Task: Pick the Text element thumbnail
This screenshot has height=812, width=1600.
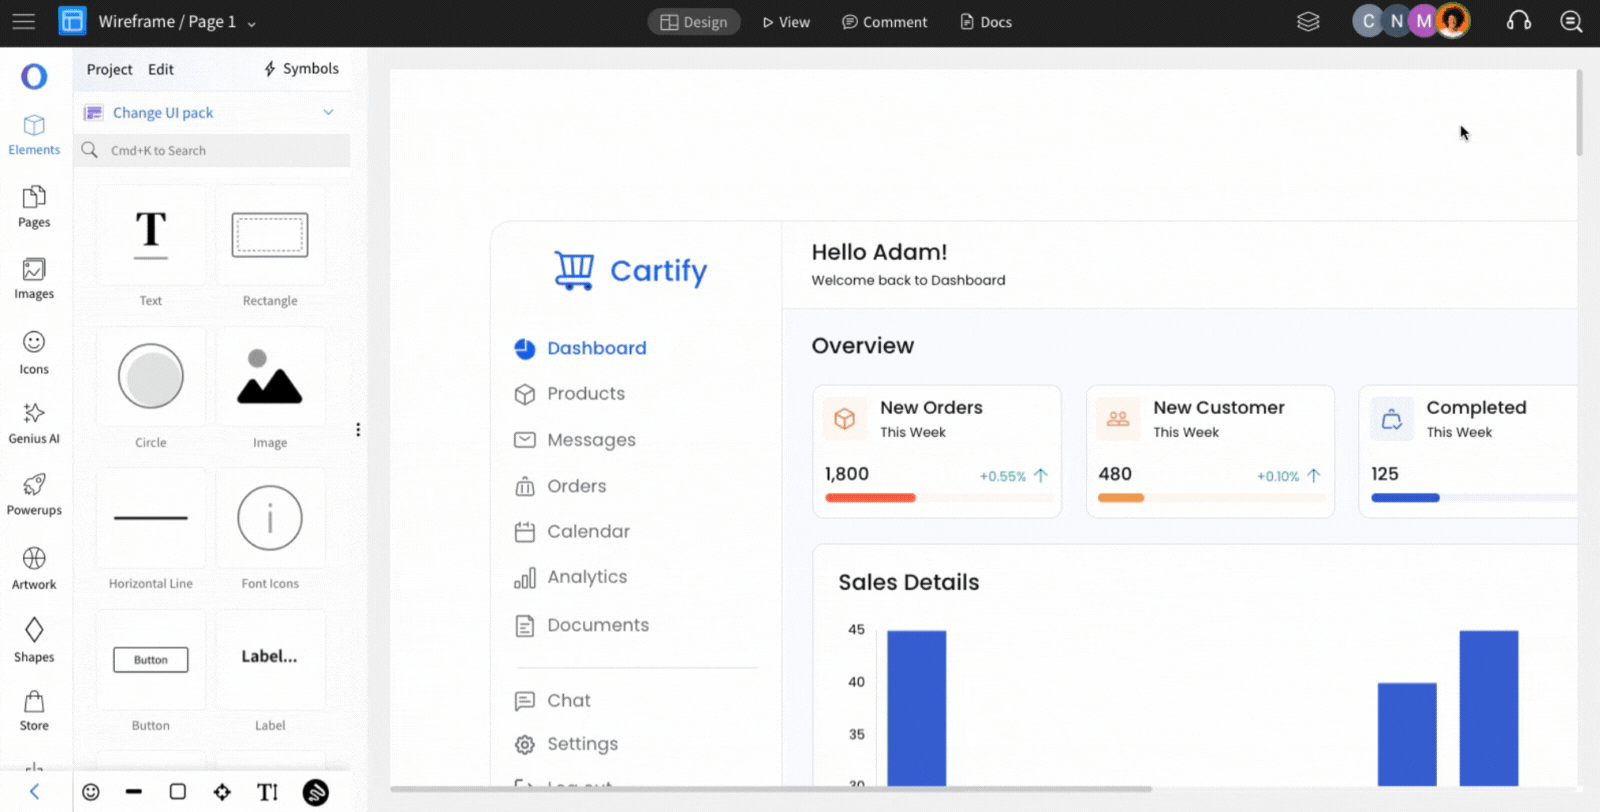Action: [151, 235]
